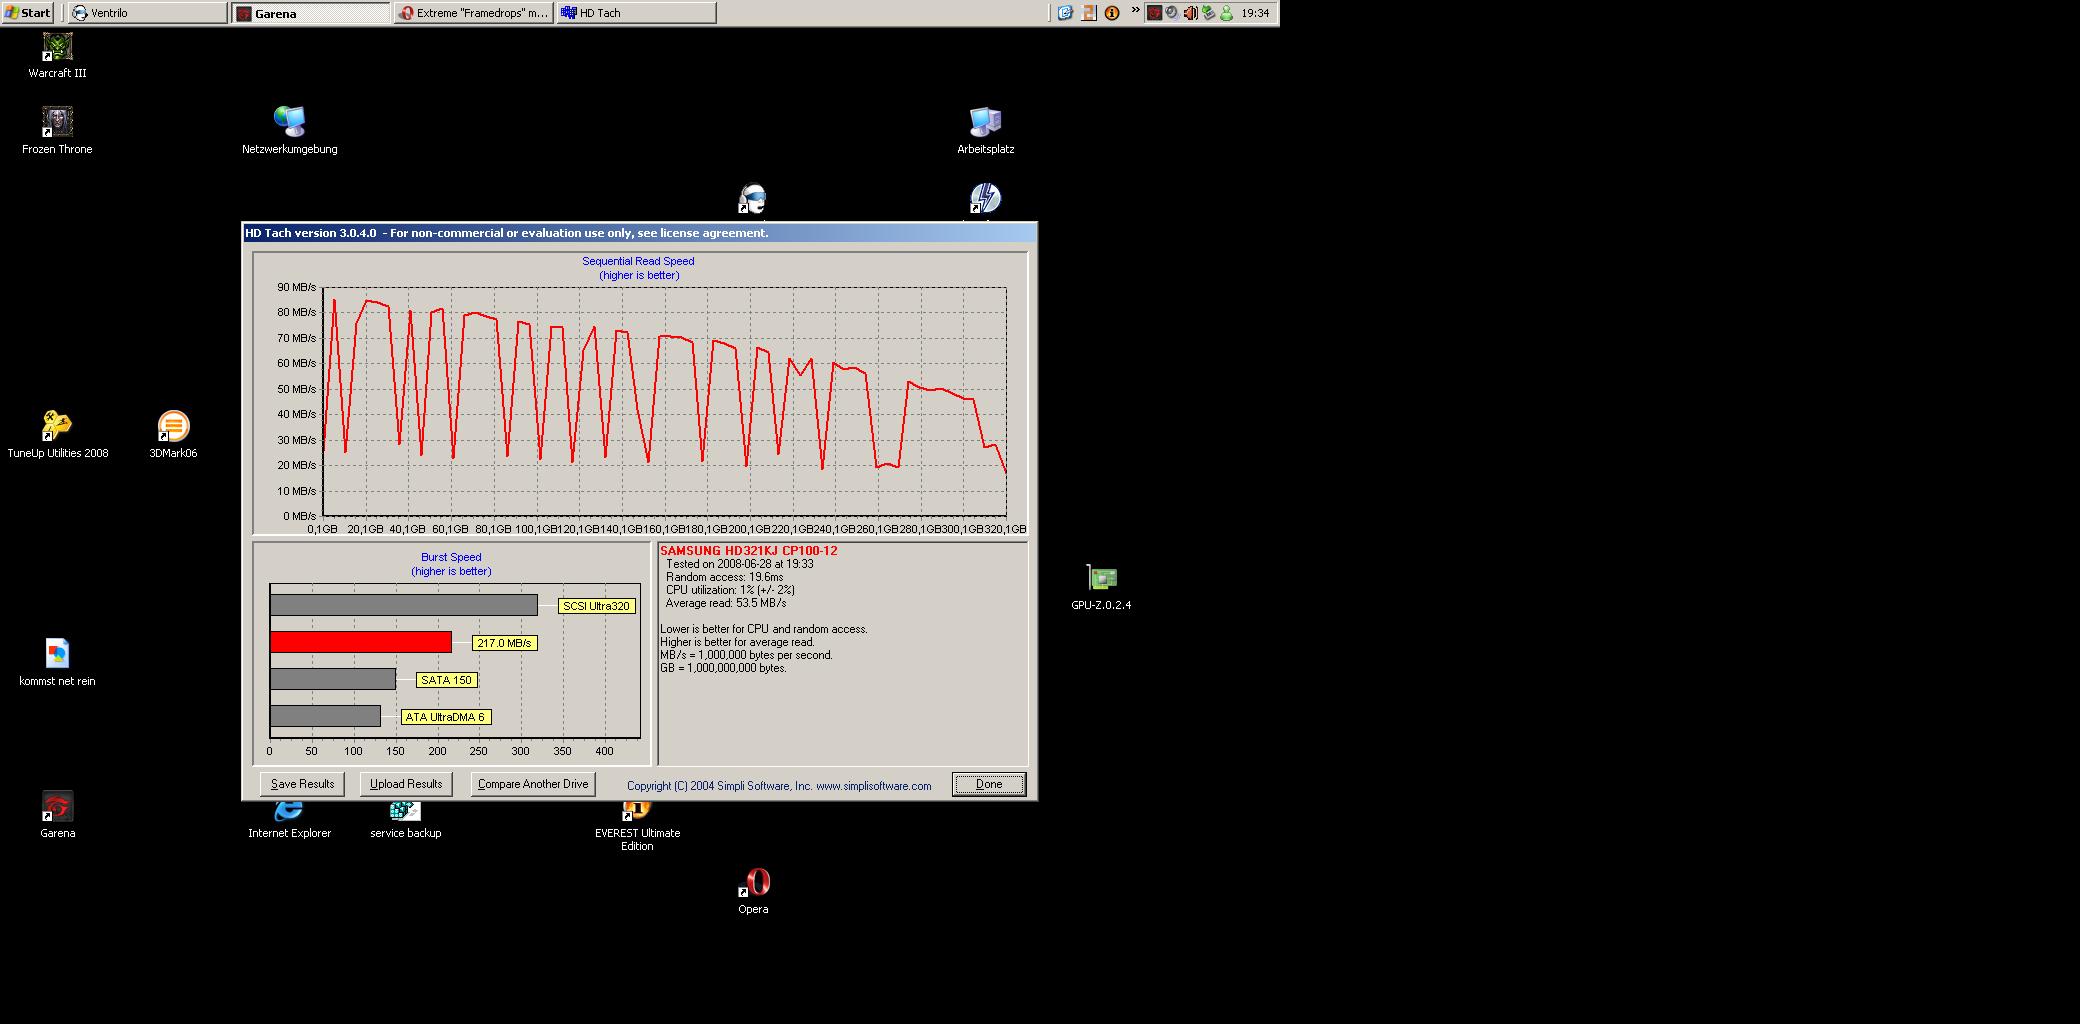Click the 'ATA UltraDMA 6' bar label
Image resolution: width=2080 pixels, height=1024 pixels.
click(445, 717)
